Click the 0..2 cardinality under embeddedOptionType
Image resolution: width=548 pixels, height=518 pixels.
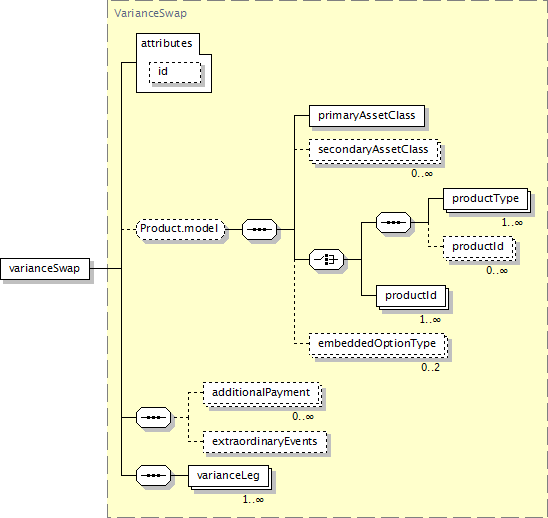pyautogui.click(x=430, y=367)
